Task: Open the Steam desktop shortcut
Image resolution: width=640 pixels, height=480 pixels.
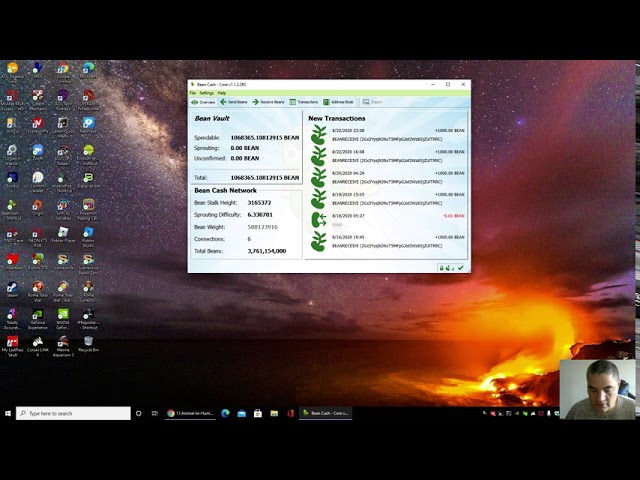Action: pos(12,289)
